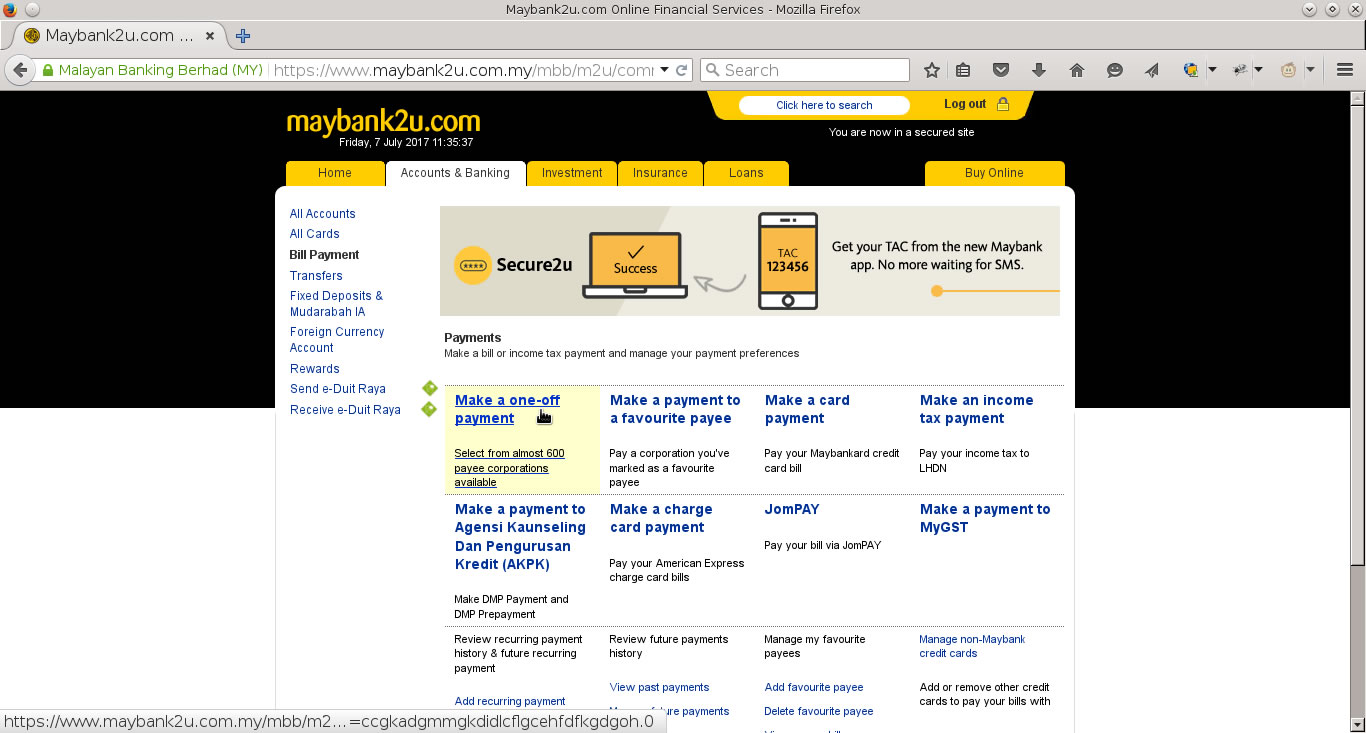
Task: Open Receive e-Duit Raya link
Action: click(x=345, y=410)
